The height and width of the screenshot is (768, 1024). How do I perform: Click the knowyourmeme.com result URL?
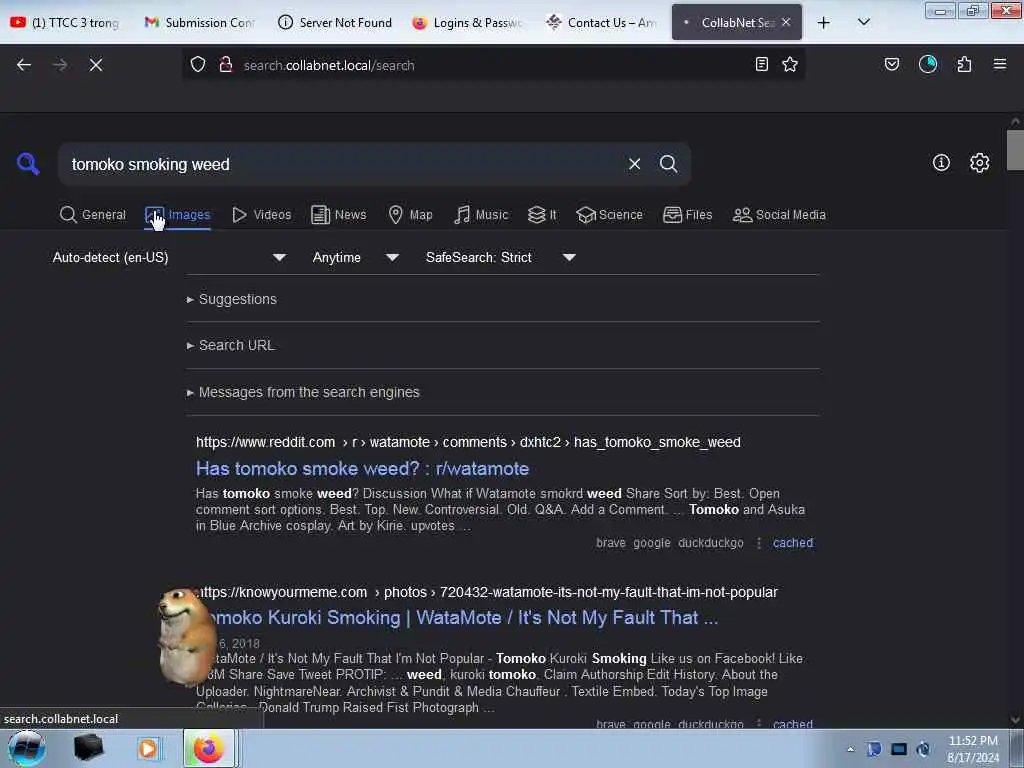[487, 592]
